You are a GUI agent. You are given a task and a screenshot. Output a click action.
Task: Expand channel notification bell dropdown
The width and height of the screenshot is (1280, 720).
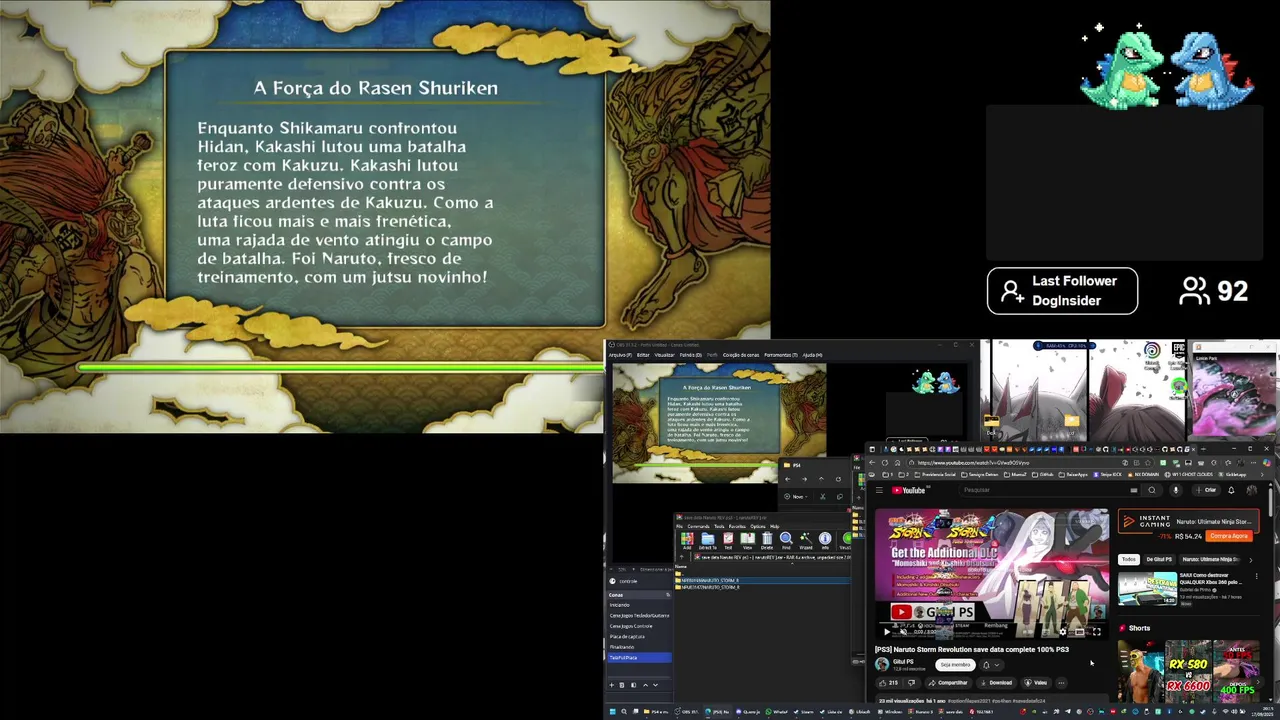click(x=991, y=665)
